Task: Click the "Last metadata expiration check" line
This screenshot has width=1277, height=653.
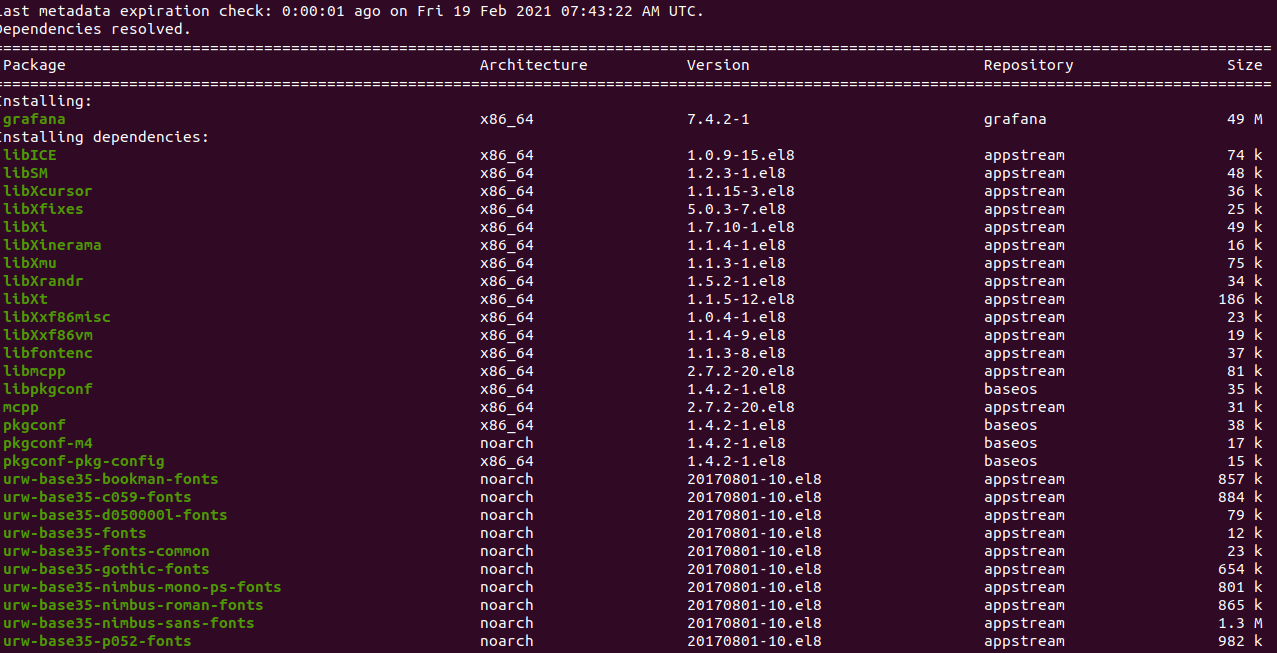Action: 352,11
